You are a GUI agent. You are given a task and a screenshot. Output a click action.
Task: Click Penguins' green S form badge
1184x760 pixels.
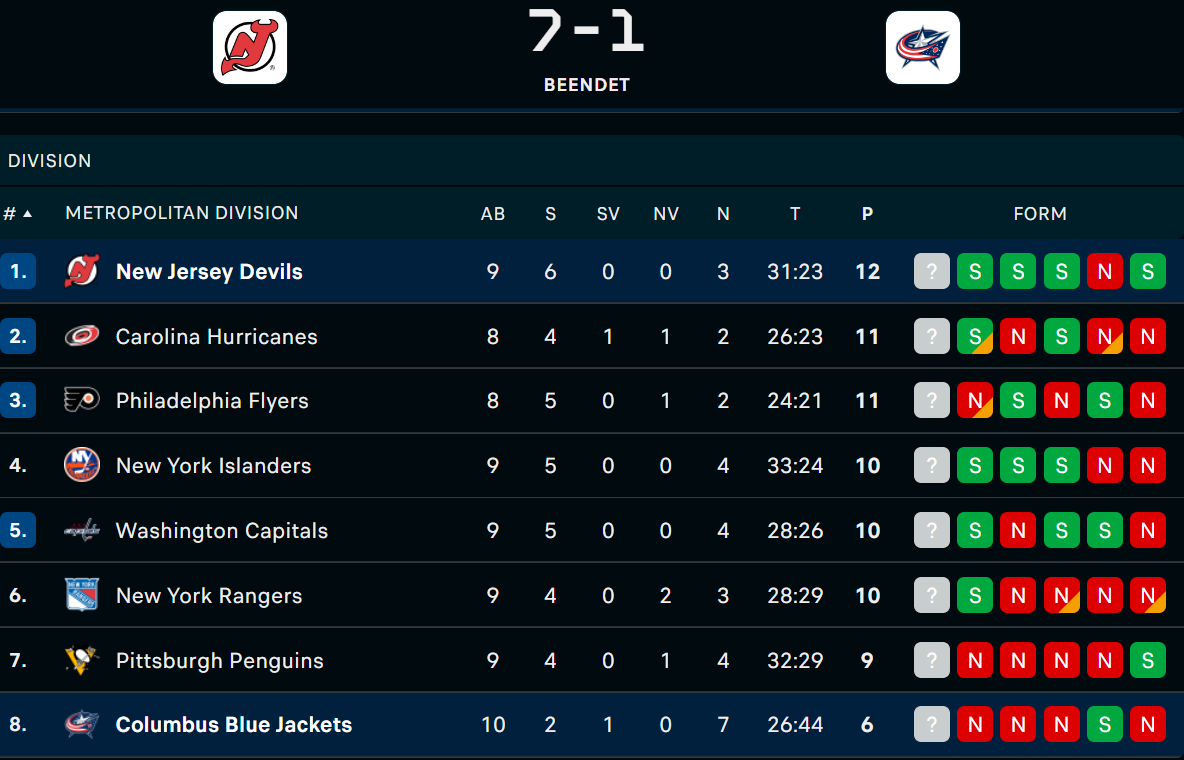(1148, 660)
